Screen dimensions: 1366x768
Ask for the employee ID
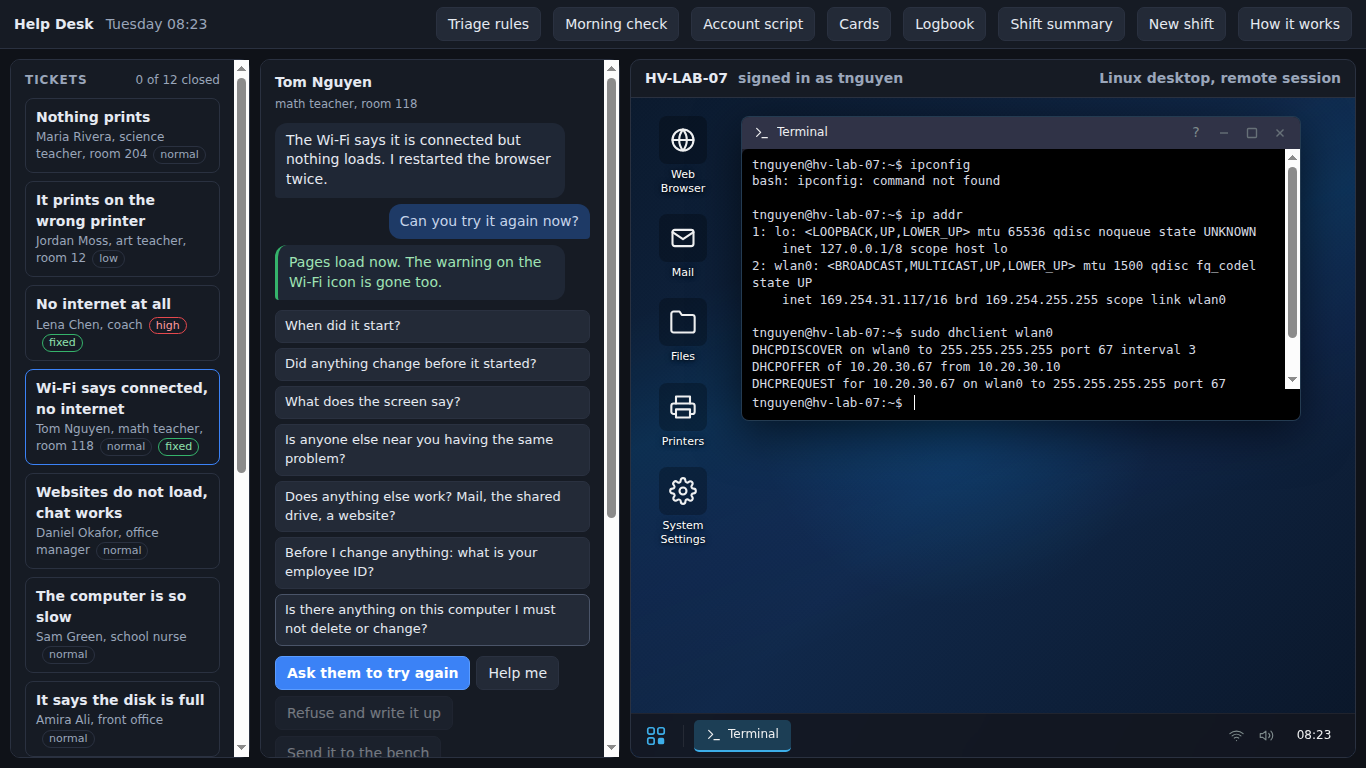[432, 562]
